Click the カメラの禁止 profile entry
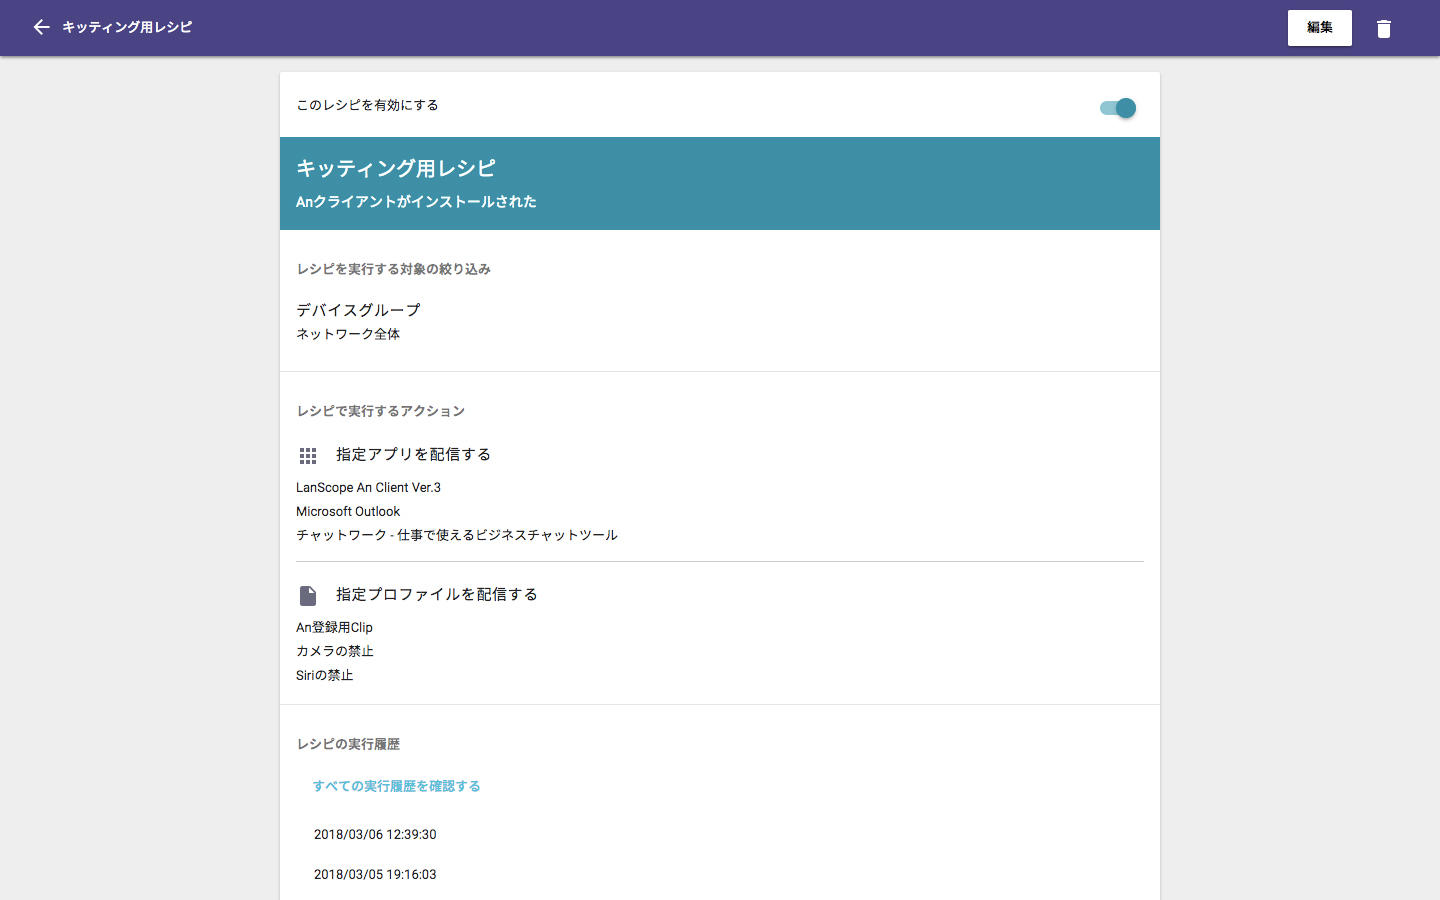Screen dimensions: 1440x900 pyautogui.click(x=335, y=651)
